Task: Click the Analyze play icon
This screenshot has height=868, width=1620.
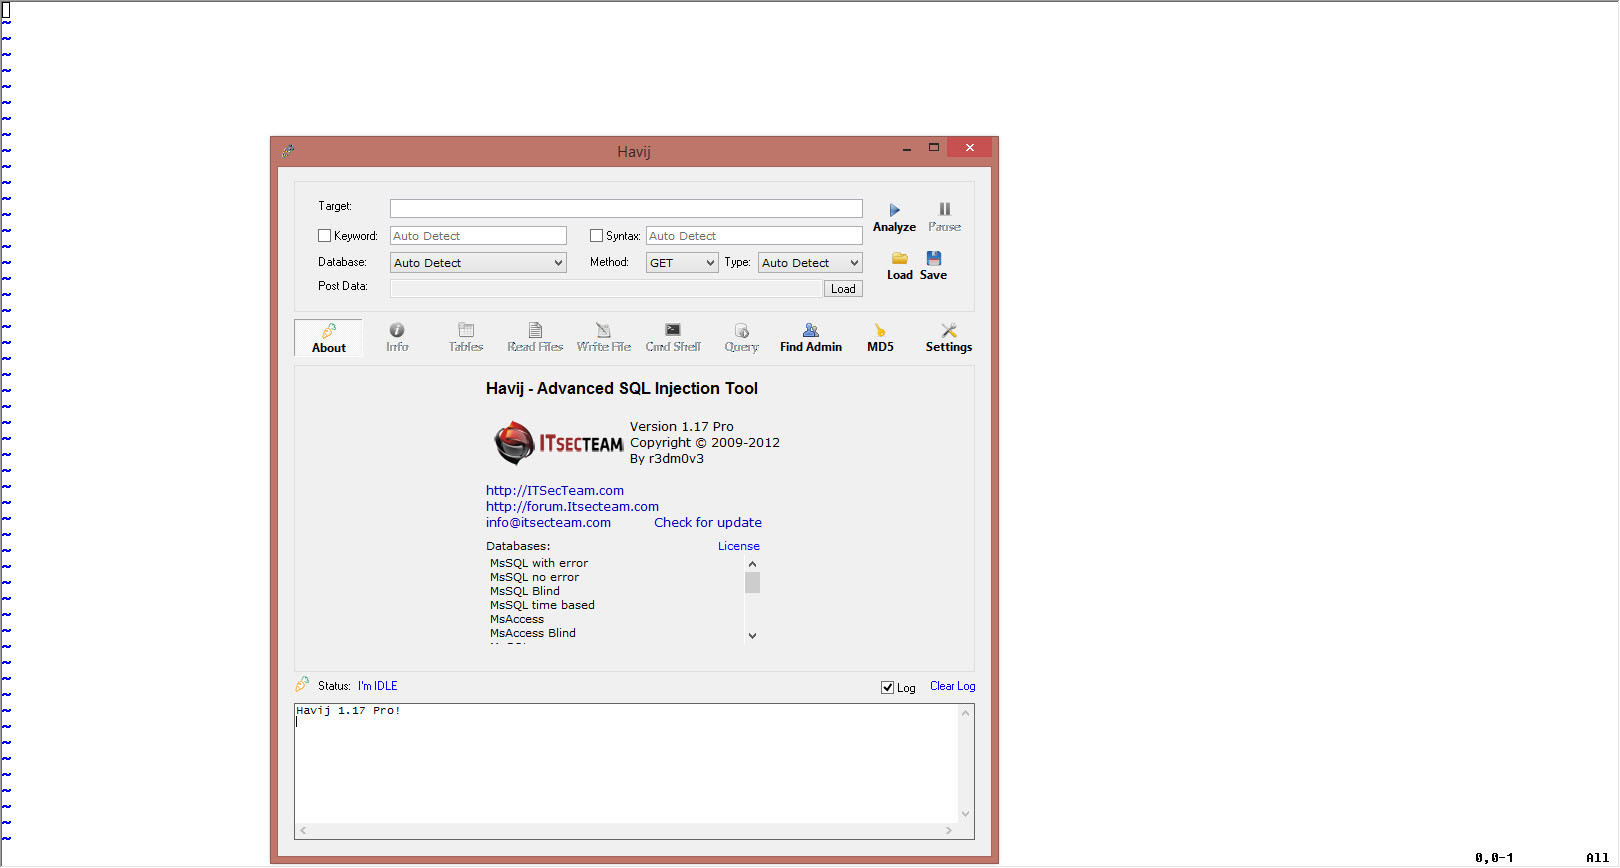Action: 895,210
